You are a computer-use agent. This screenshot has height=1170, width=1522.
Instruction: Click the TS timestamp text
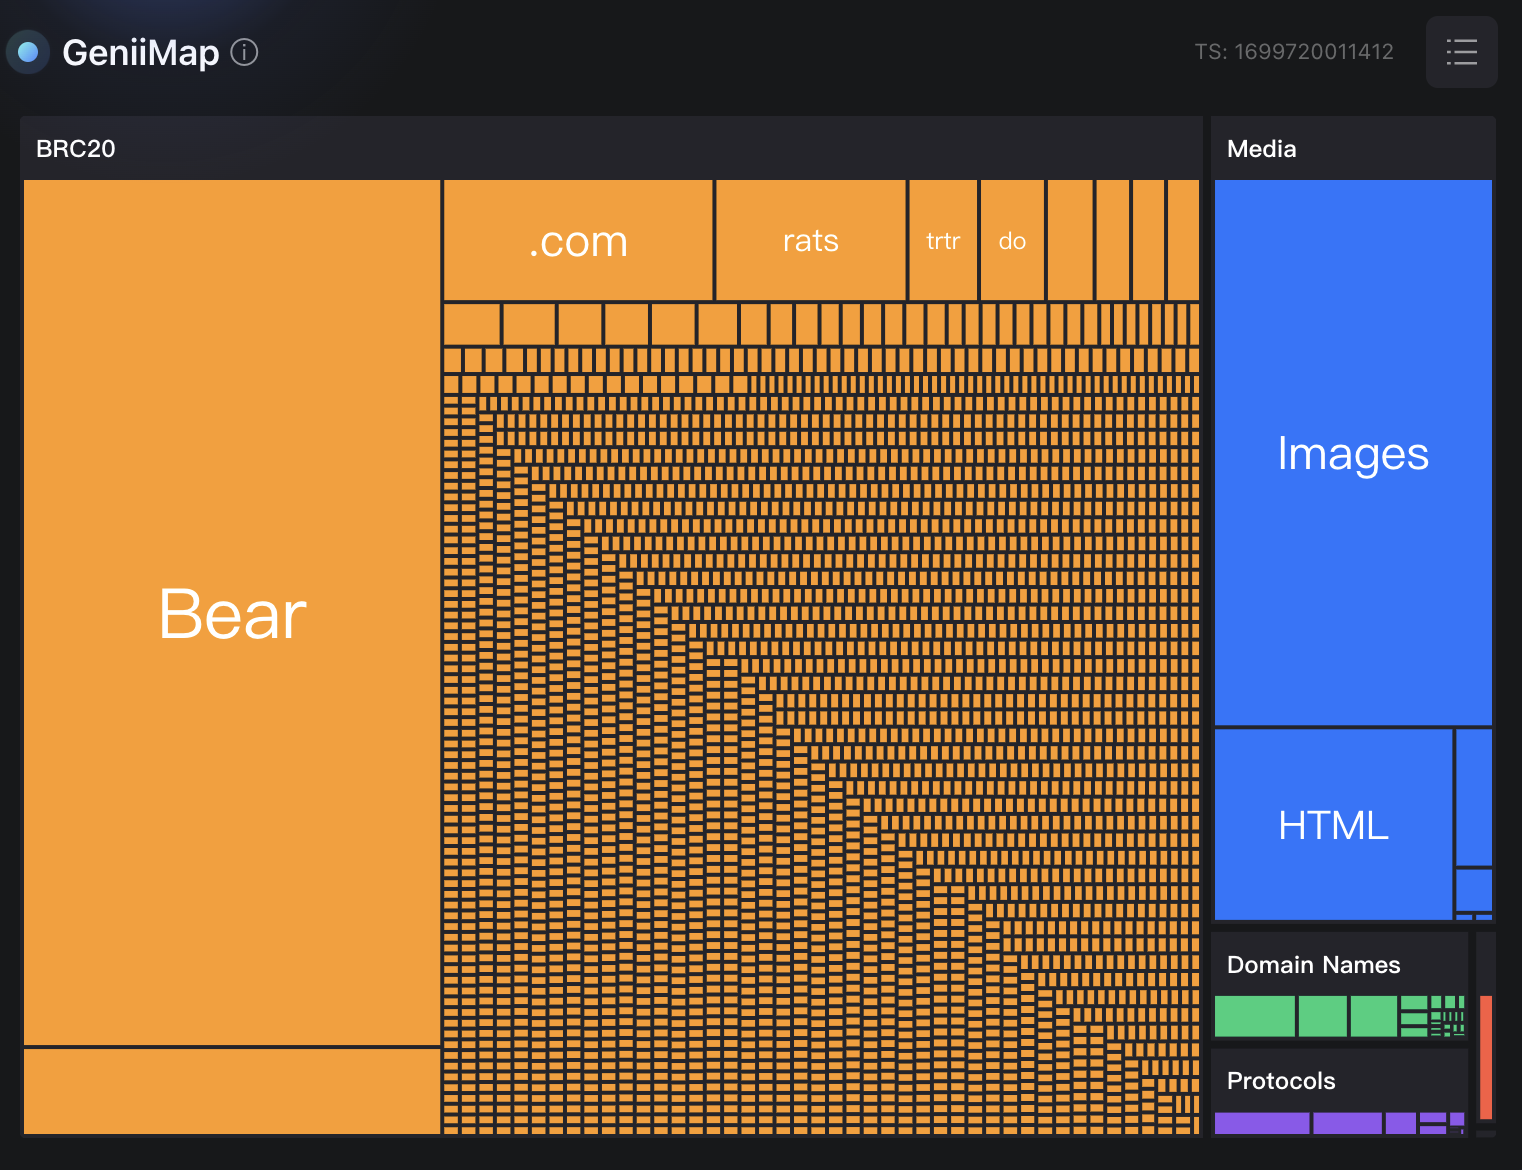click(x=1293, y=52)
